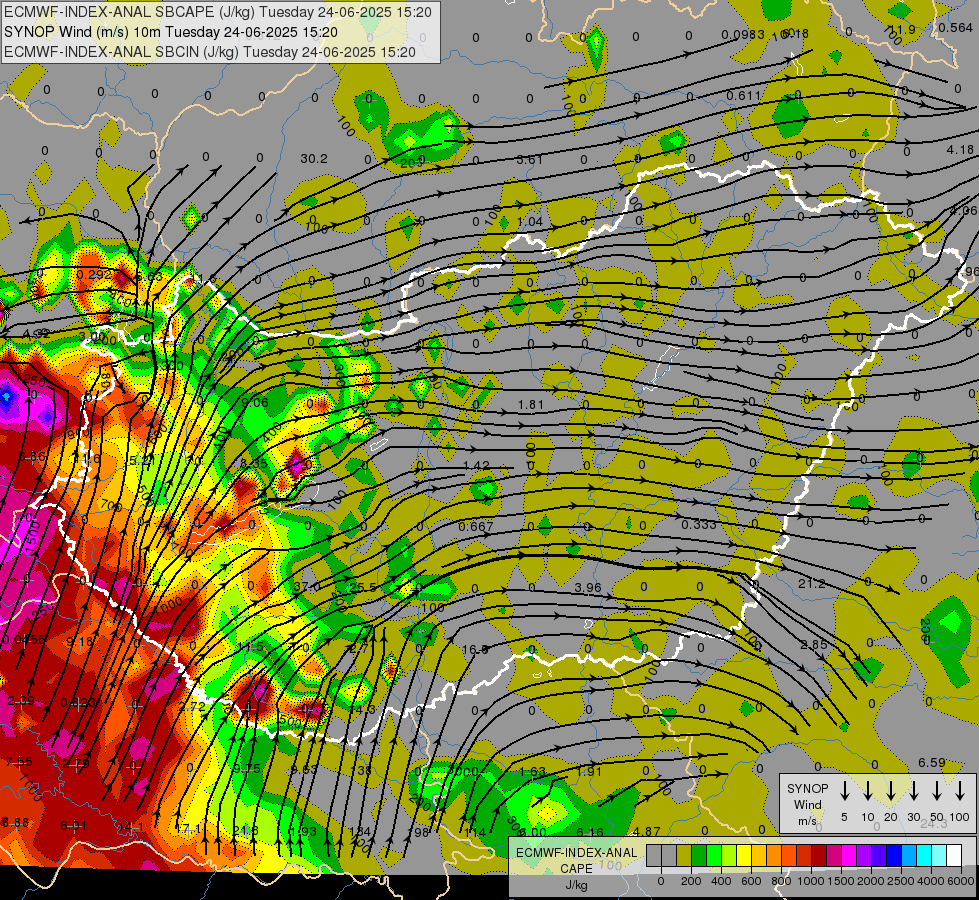The image size is (979, 900).
Task: Click the 'ECMWF-INDEX-ANAL SBCIN' title line
Action: [x=210, y=52]
